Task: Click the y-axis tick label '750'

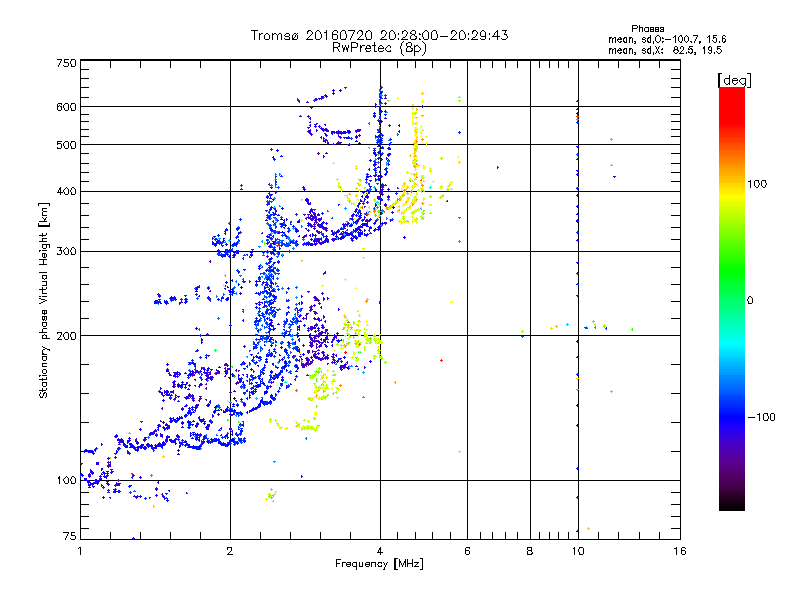Action: (66, 63)
